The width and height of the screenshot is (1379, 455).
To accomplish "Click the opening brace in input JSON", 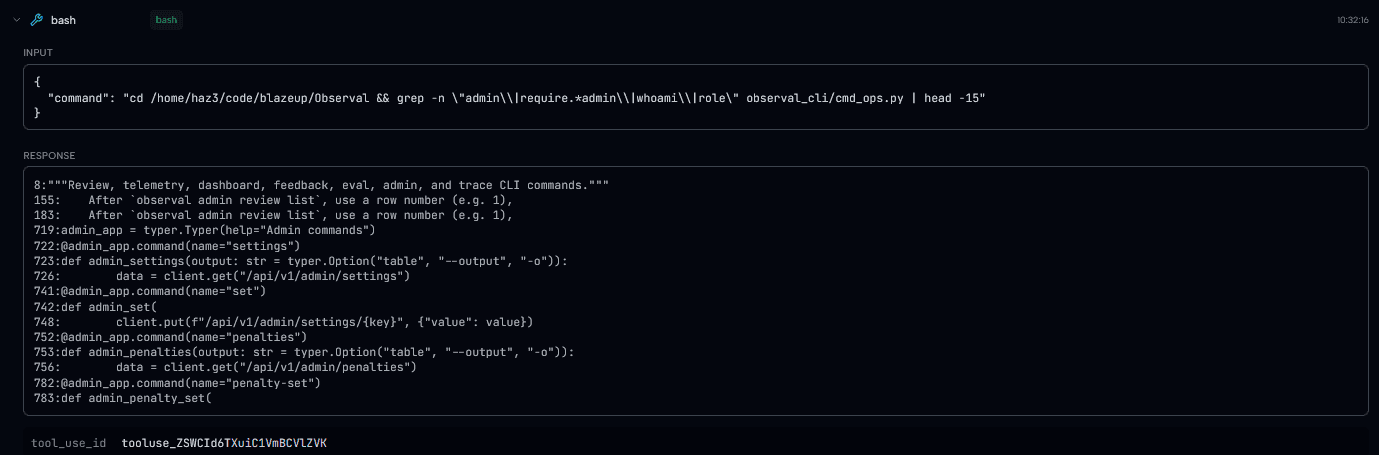I will tap(37, 82).
